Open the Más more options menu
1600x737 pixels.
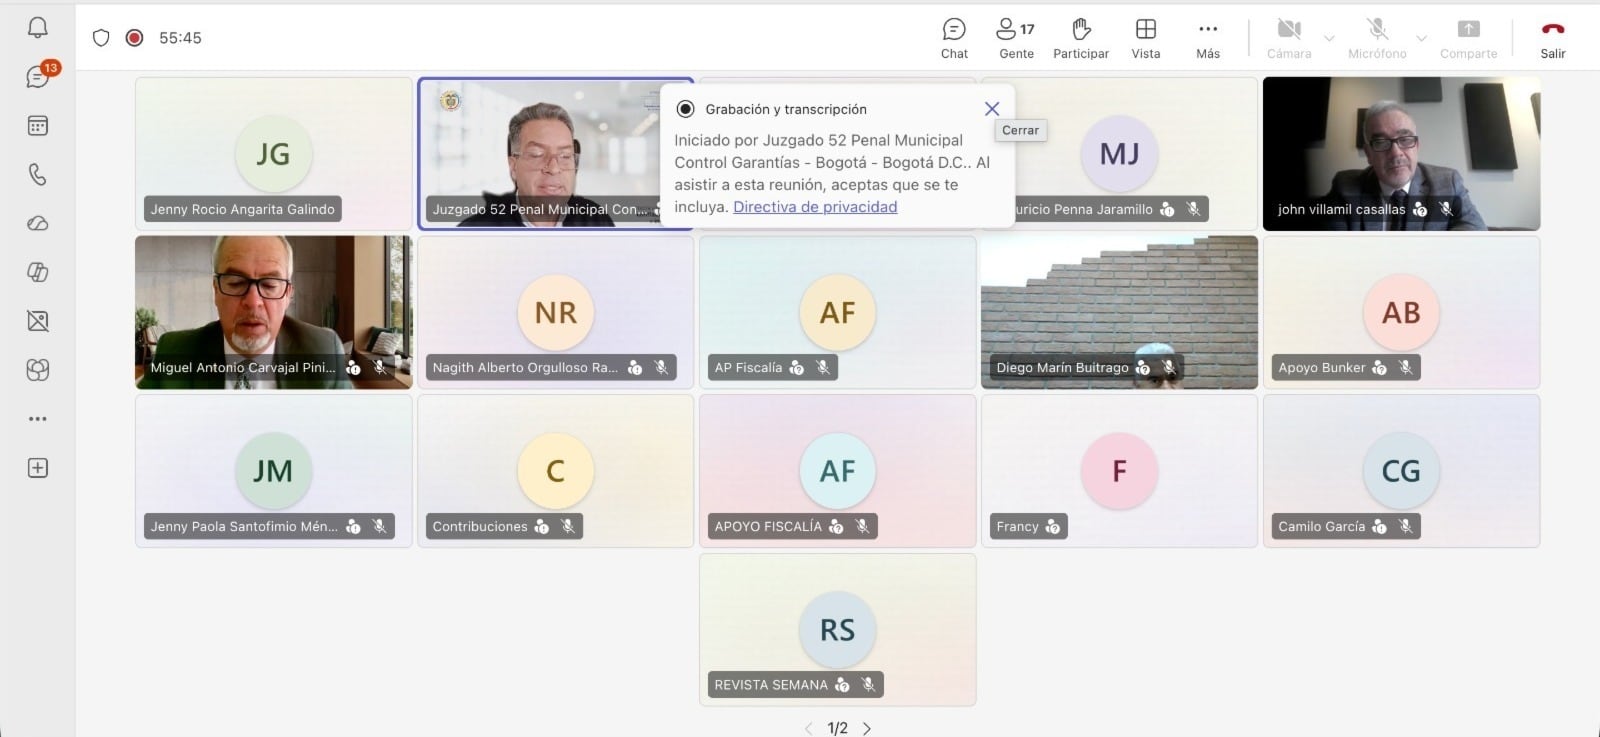pyautogui.click(x=1208, y=39)
